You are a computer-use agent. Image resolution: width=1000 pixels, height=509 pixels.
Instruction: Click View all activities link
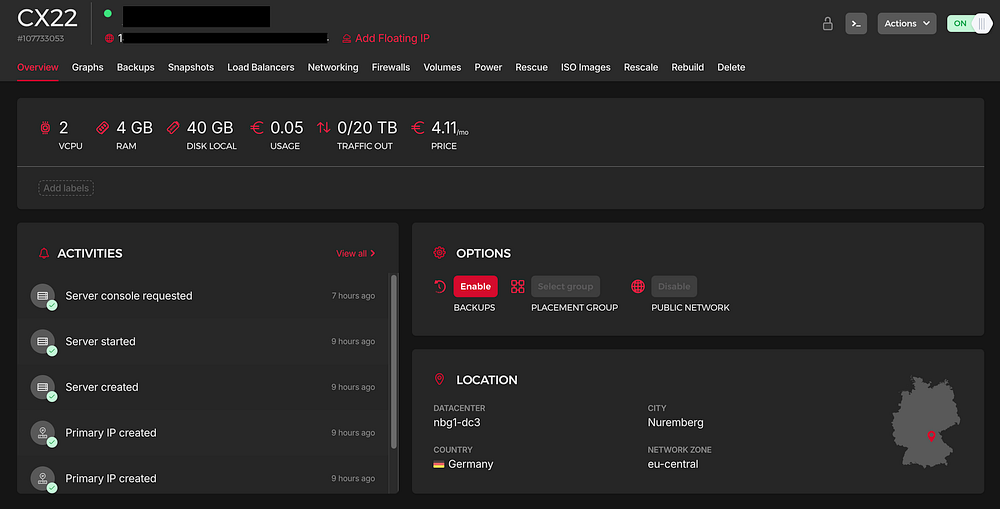click(x=355, y=253)
